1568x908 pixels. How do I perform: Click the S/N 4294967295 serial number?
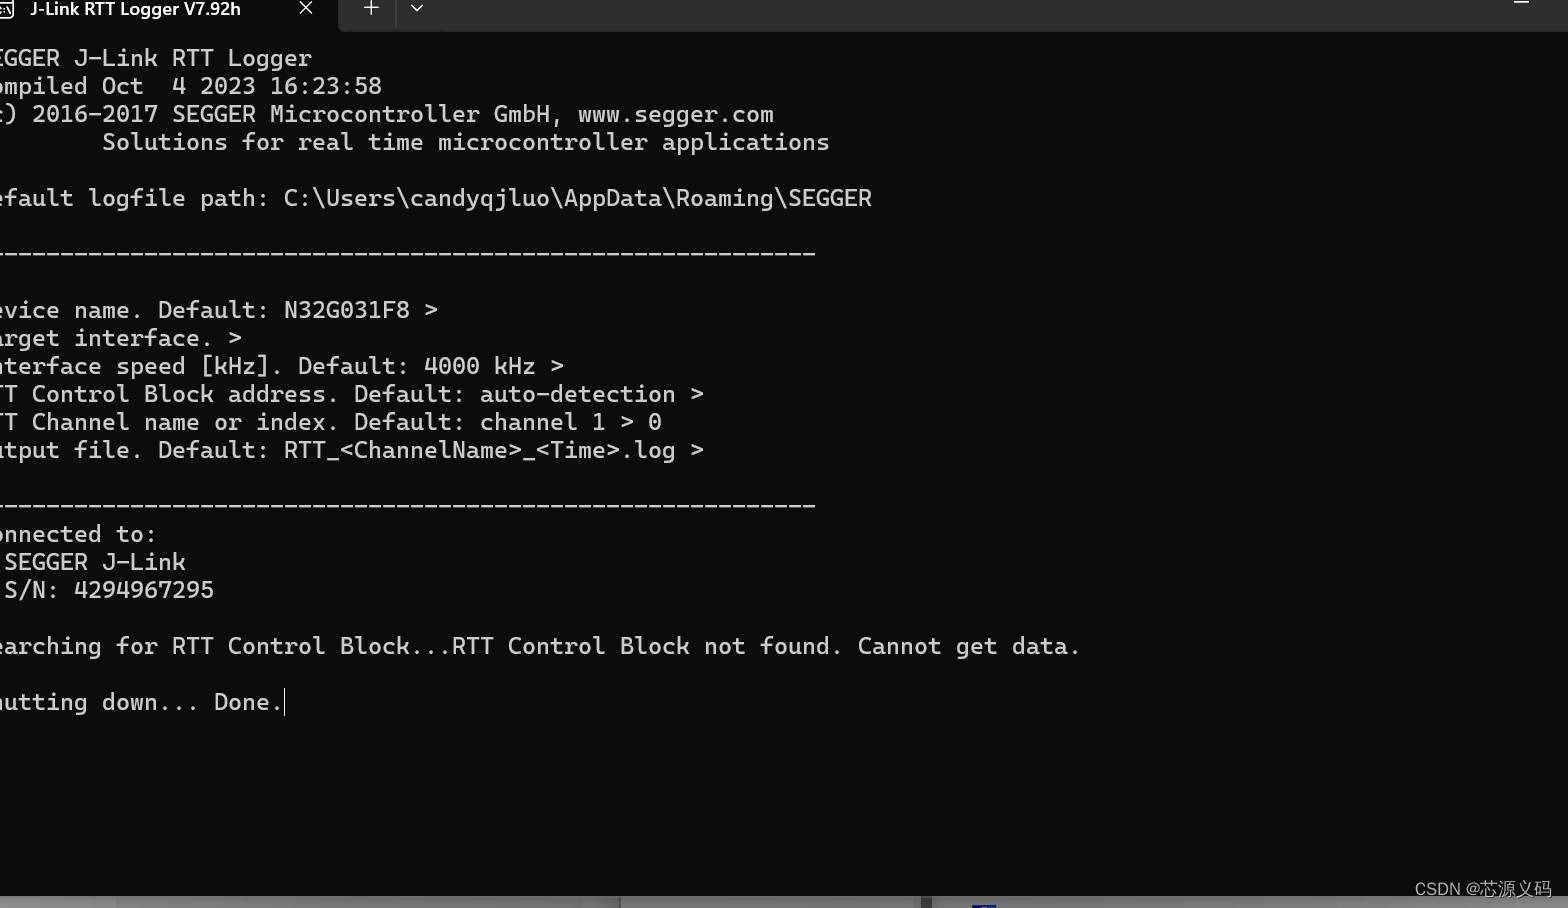click(x=109, y=590)
